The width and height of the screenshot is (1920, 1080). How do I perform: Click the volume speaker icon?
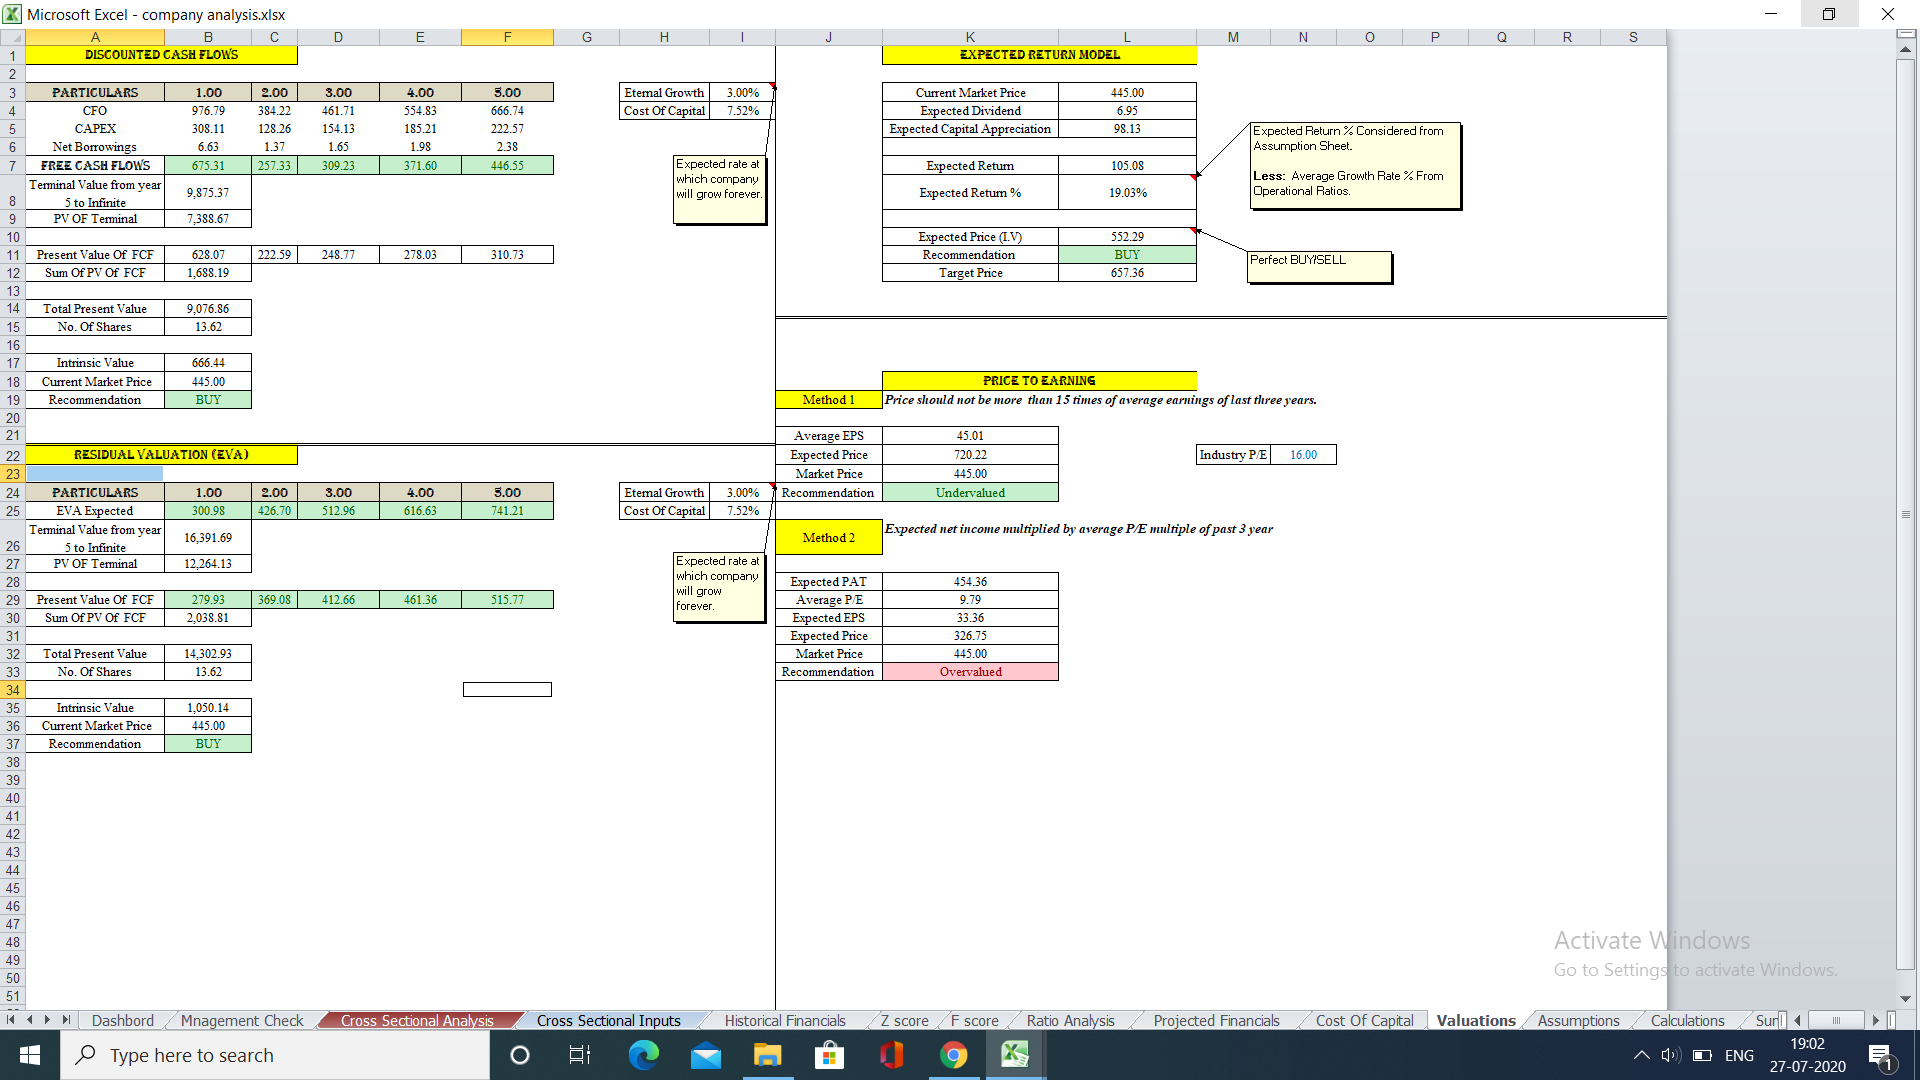point(1671,1055)
